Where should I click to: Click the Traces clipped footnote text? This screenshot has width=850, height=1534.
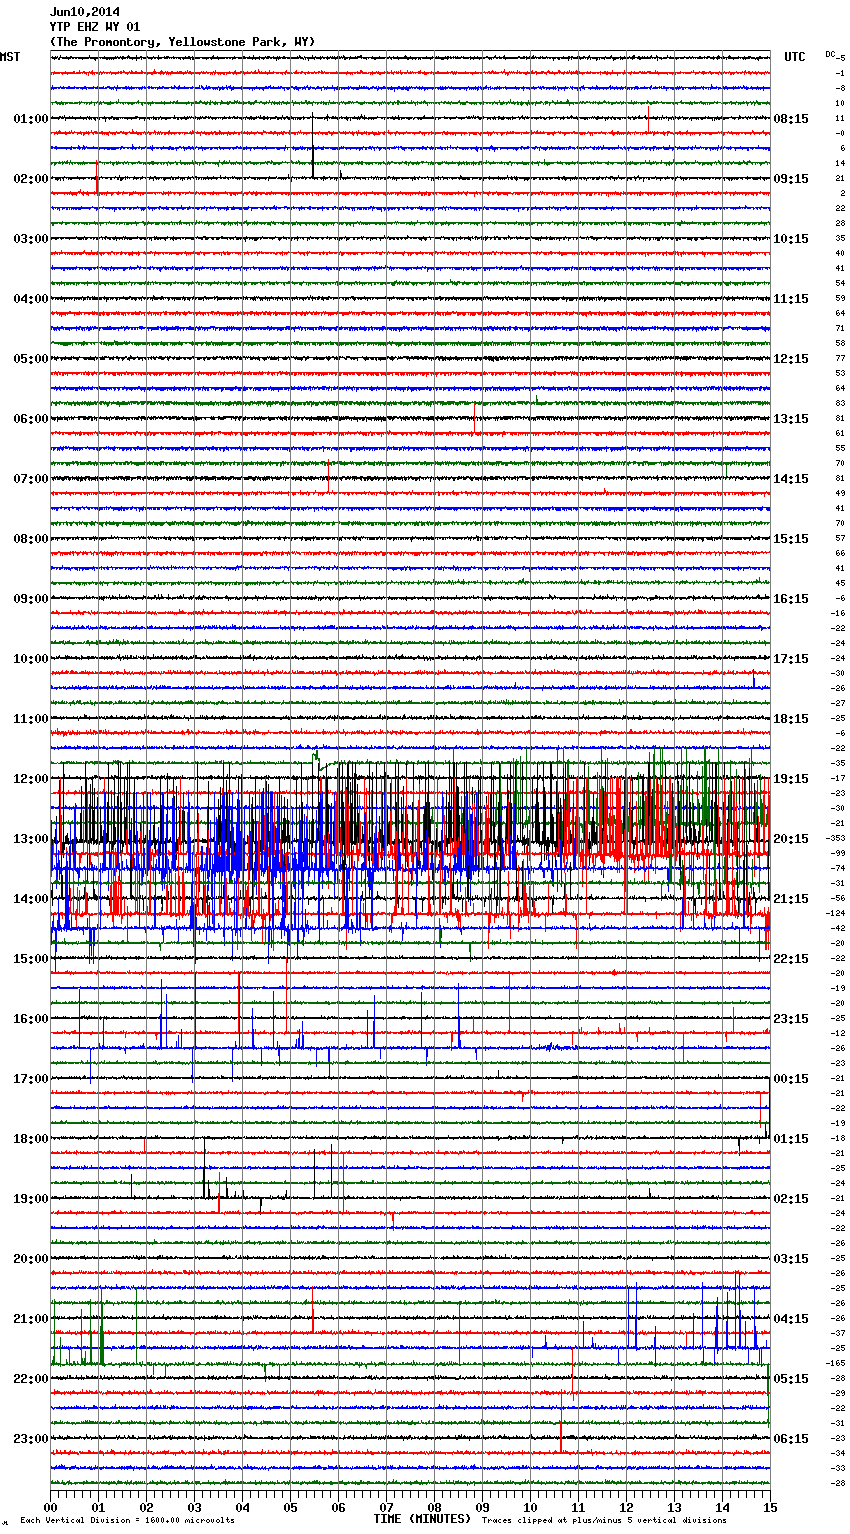pyautogui.click(x=604, y=1520)
